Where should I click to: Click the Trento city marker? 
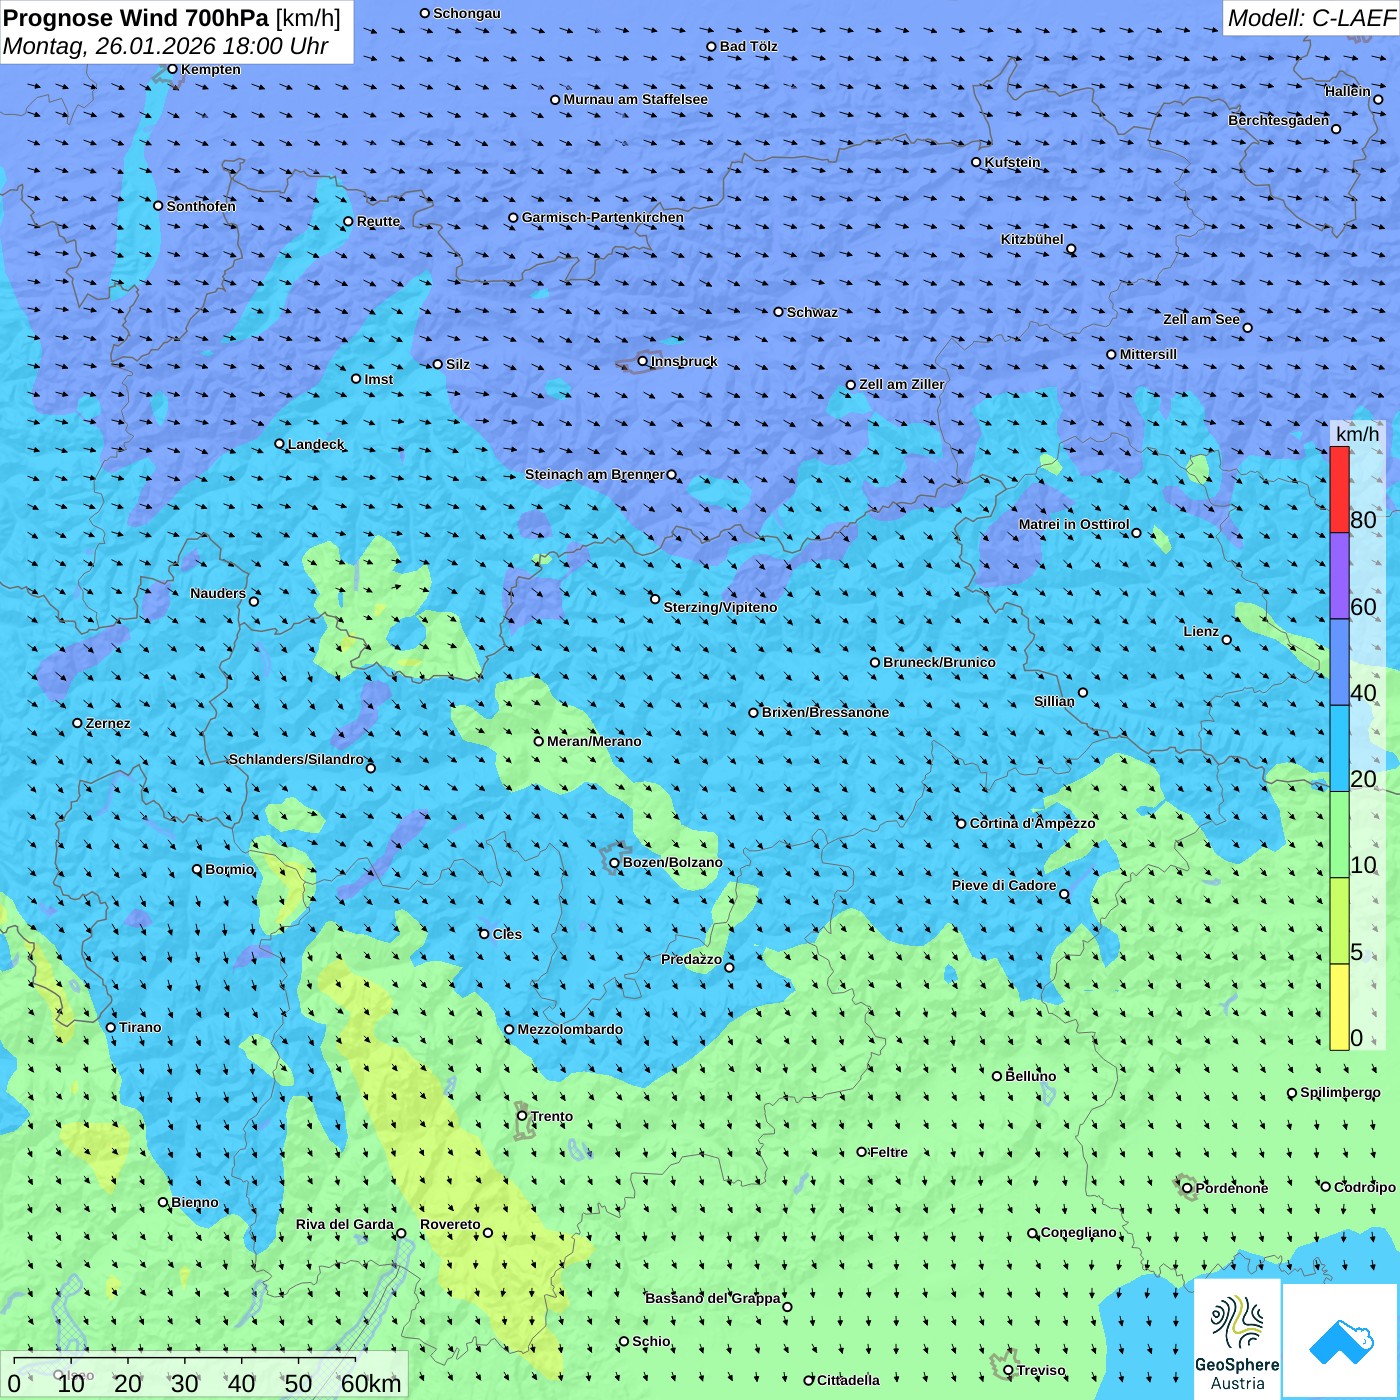522,1116
